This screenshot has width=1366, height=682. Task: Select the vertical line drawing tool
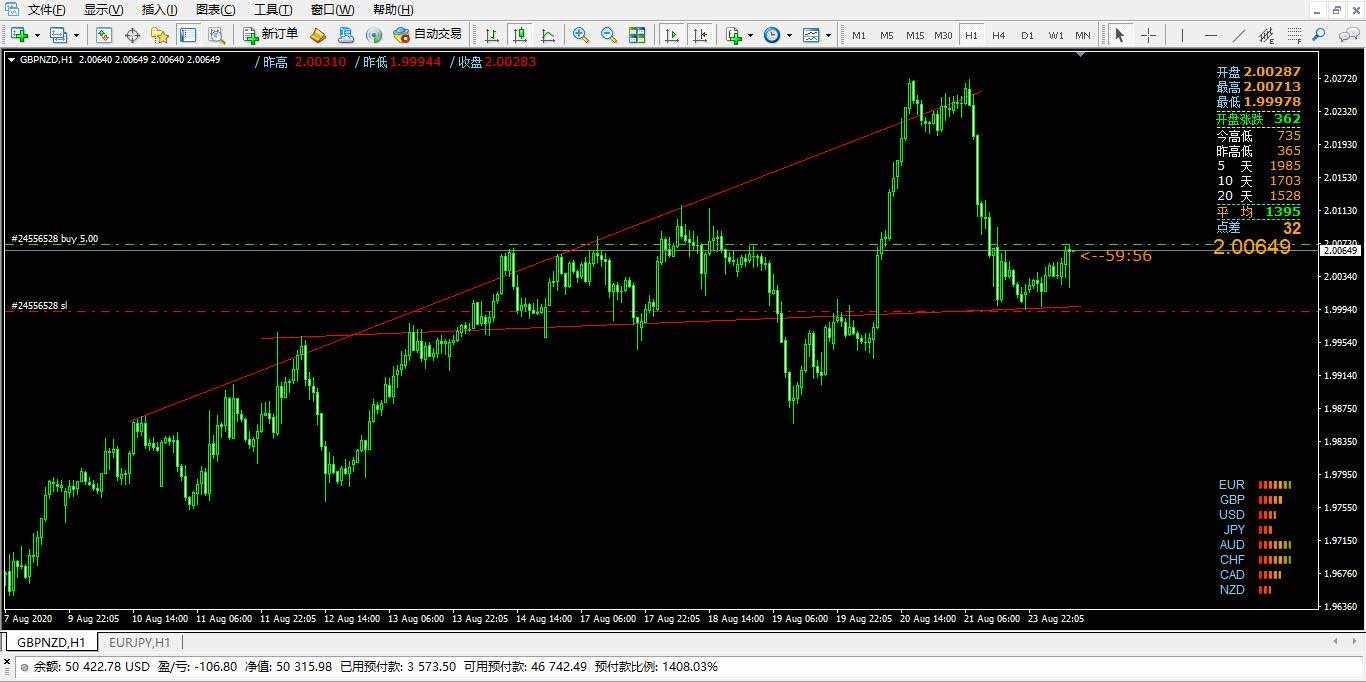pyautogui.click(x=1182, y=35)
